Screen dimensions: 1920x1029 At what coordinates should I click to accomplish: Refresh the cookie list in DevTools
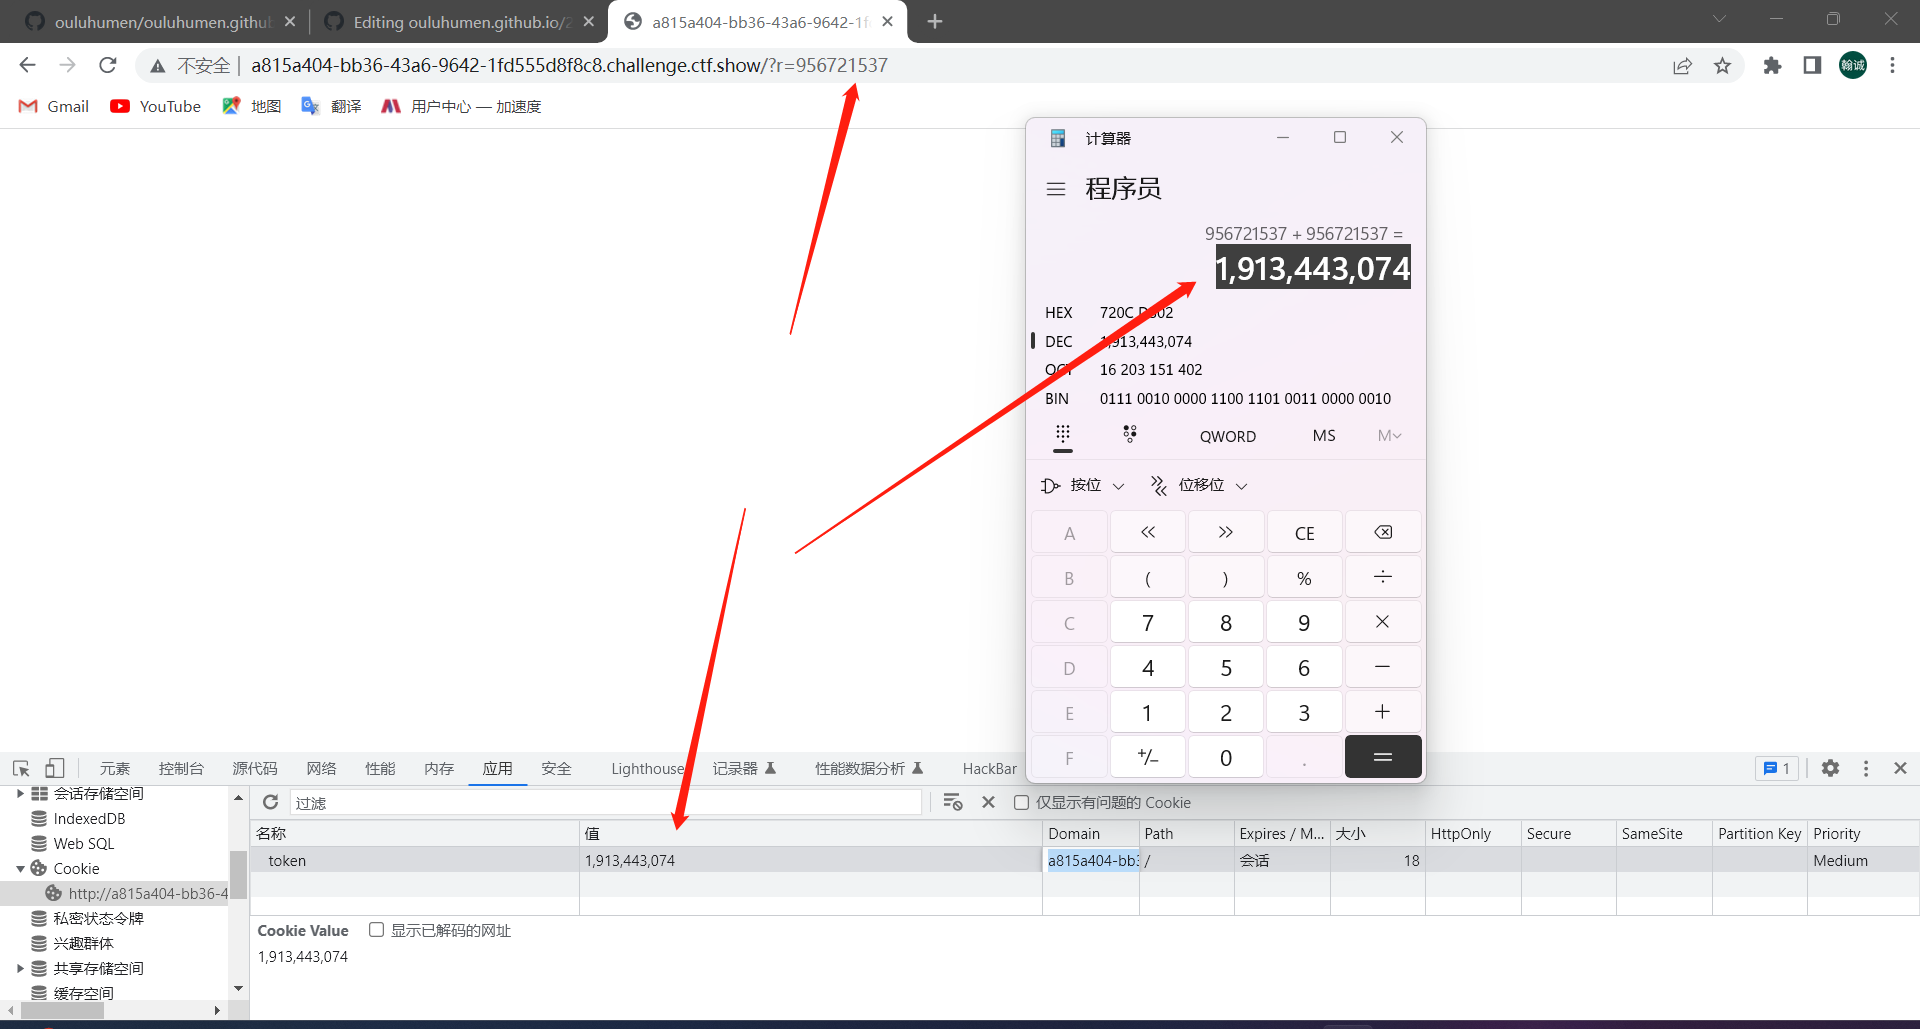pos(270,802)
